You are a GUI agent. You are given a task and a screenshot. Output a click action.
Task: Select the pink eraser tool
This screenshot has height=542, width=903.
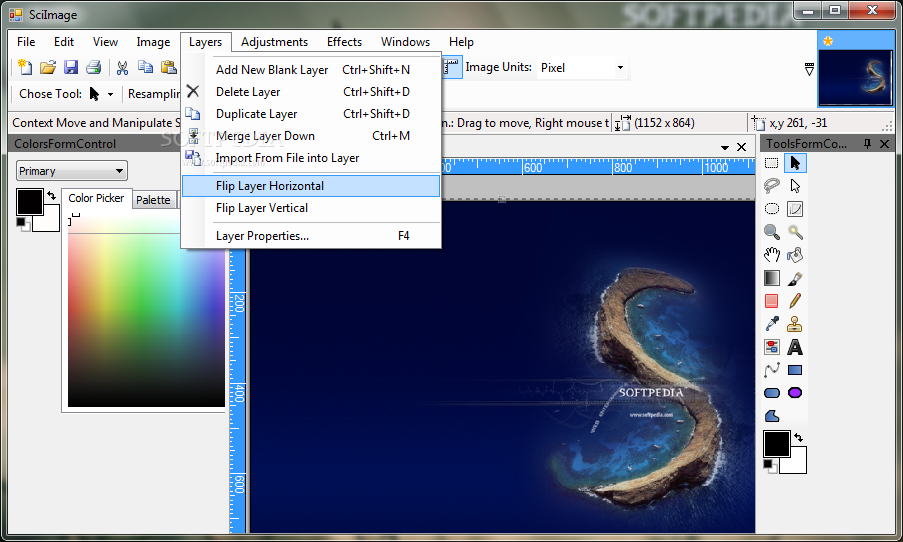tap(772, 301)
